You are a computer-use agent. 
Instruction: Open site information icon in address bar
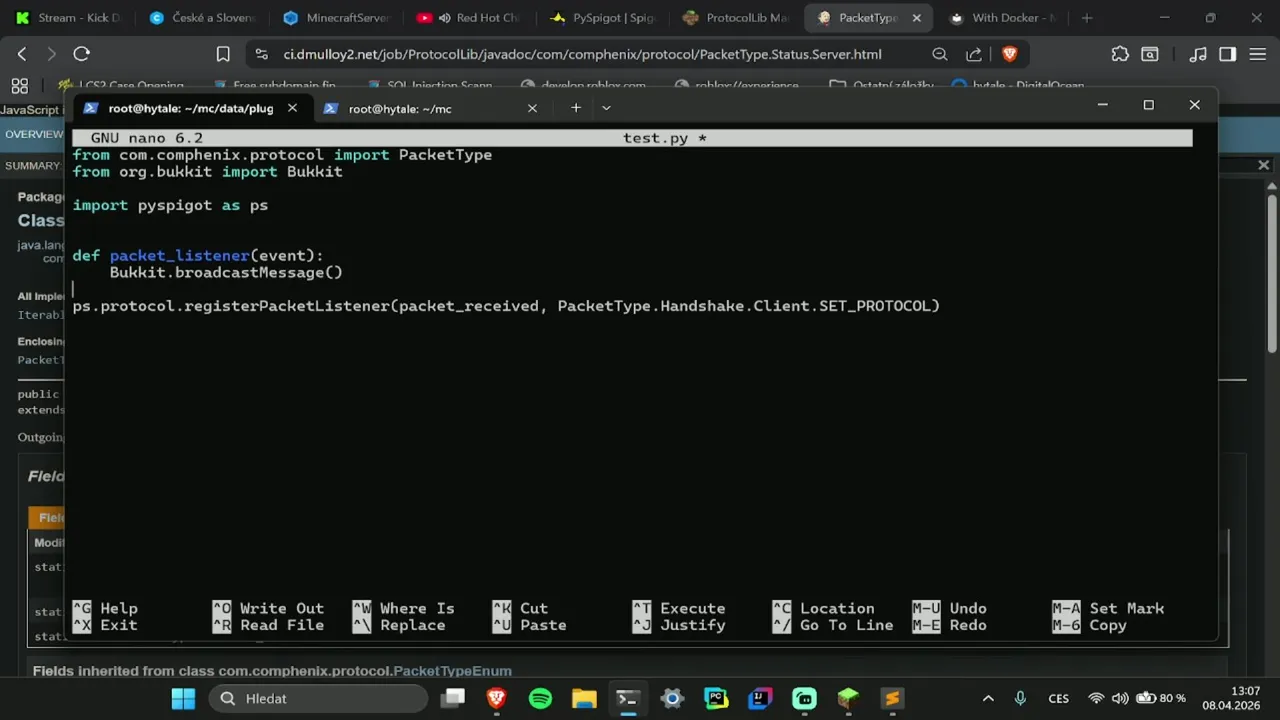point(261,54)
